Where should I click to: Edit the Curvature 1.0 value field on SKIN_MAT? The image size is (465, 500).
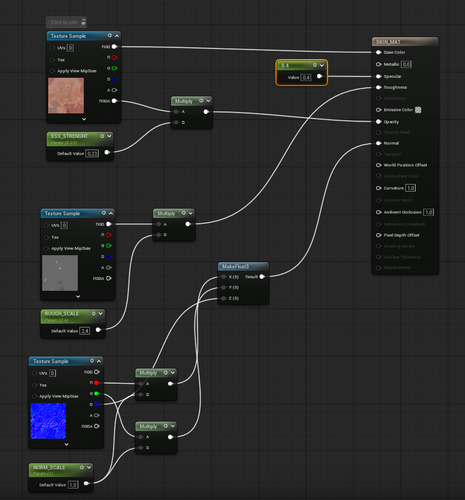click(411, 188)
